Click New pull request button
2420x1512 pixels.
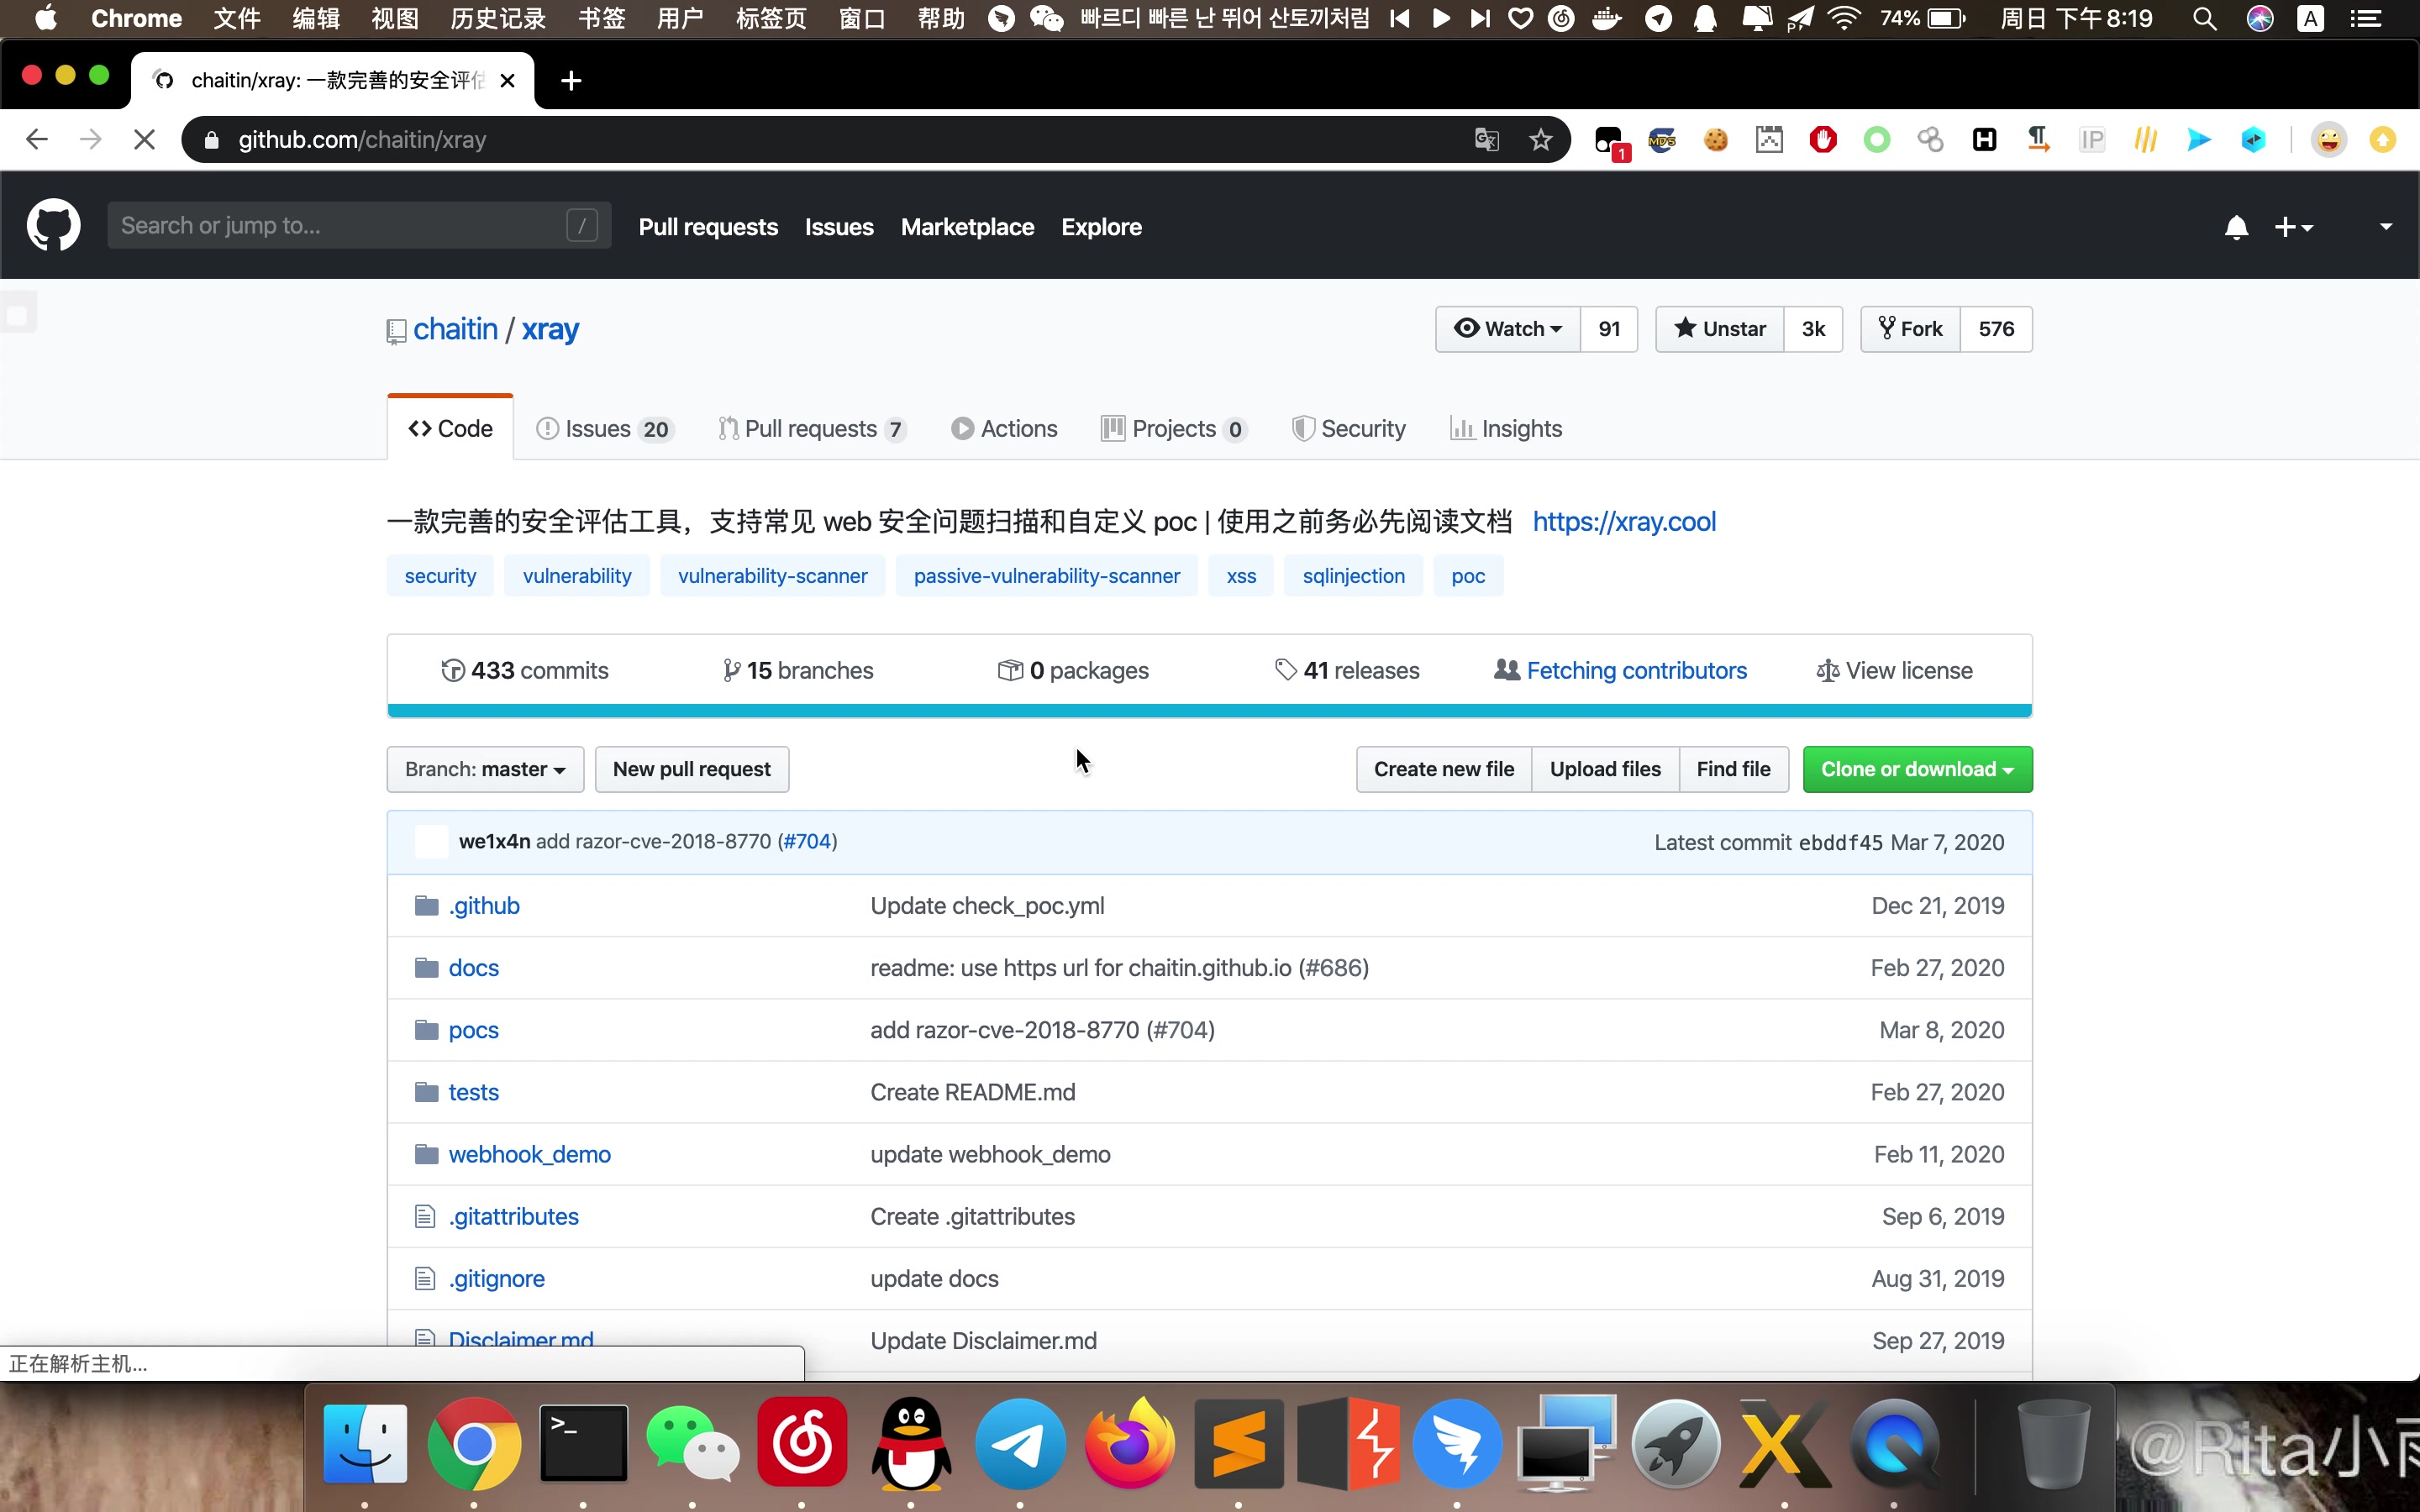pyautogui.click(x=692, y=769)
